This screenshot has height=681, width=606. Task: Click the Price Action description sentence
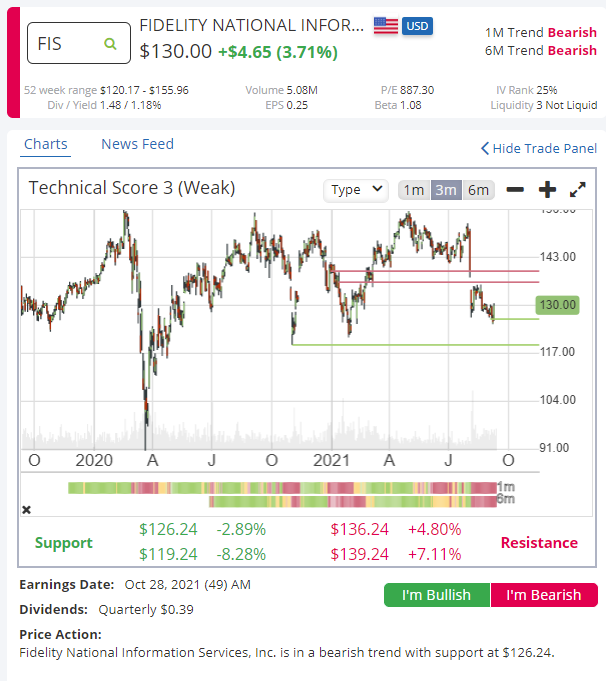tap(287, 653)
